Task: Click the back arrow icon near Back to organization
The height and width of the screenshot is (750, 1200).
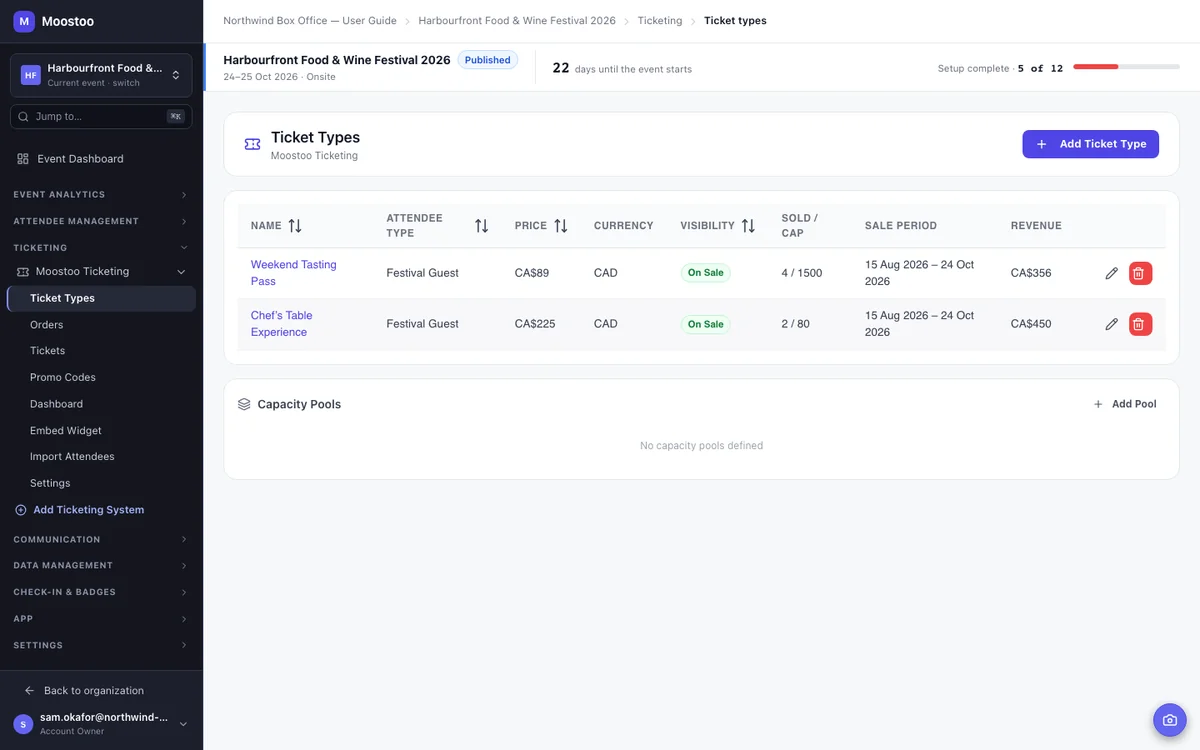Action: tap(29, 691)
